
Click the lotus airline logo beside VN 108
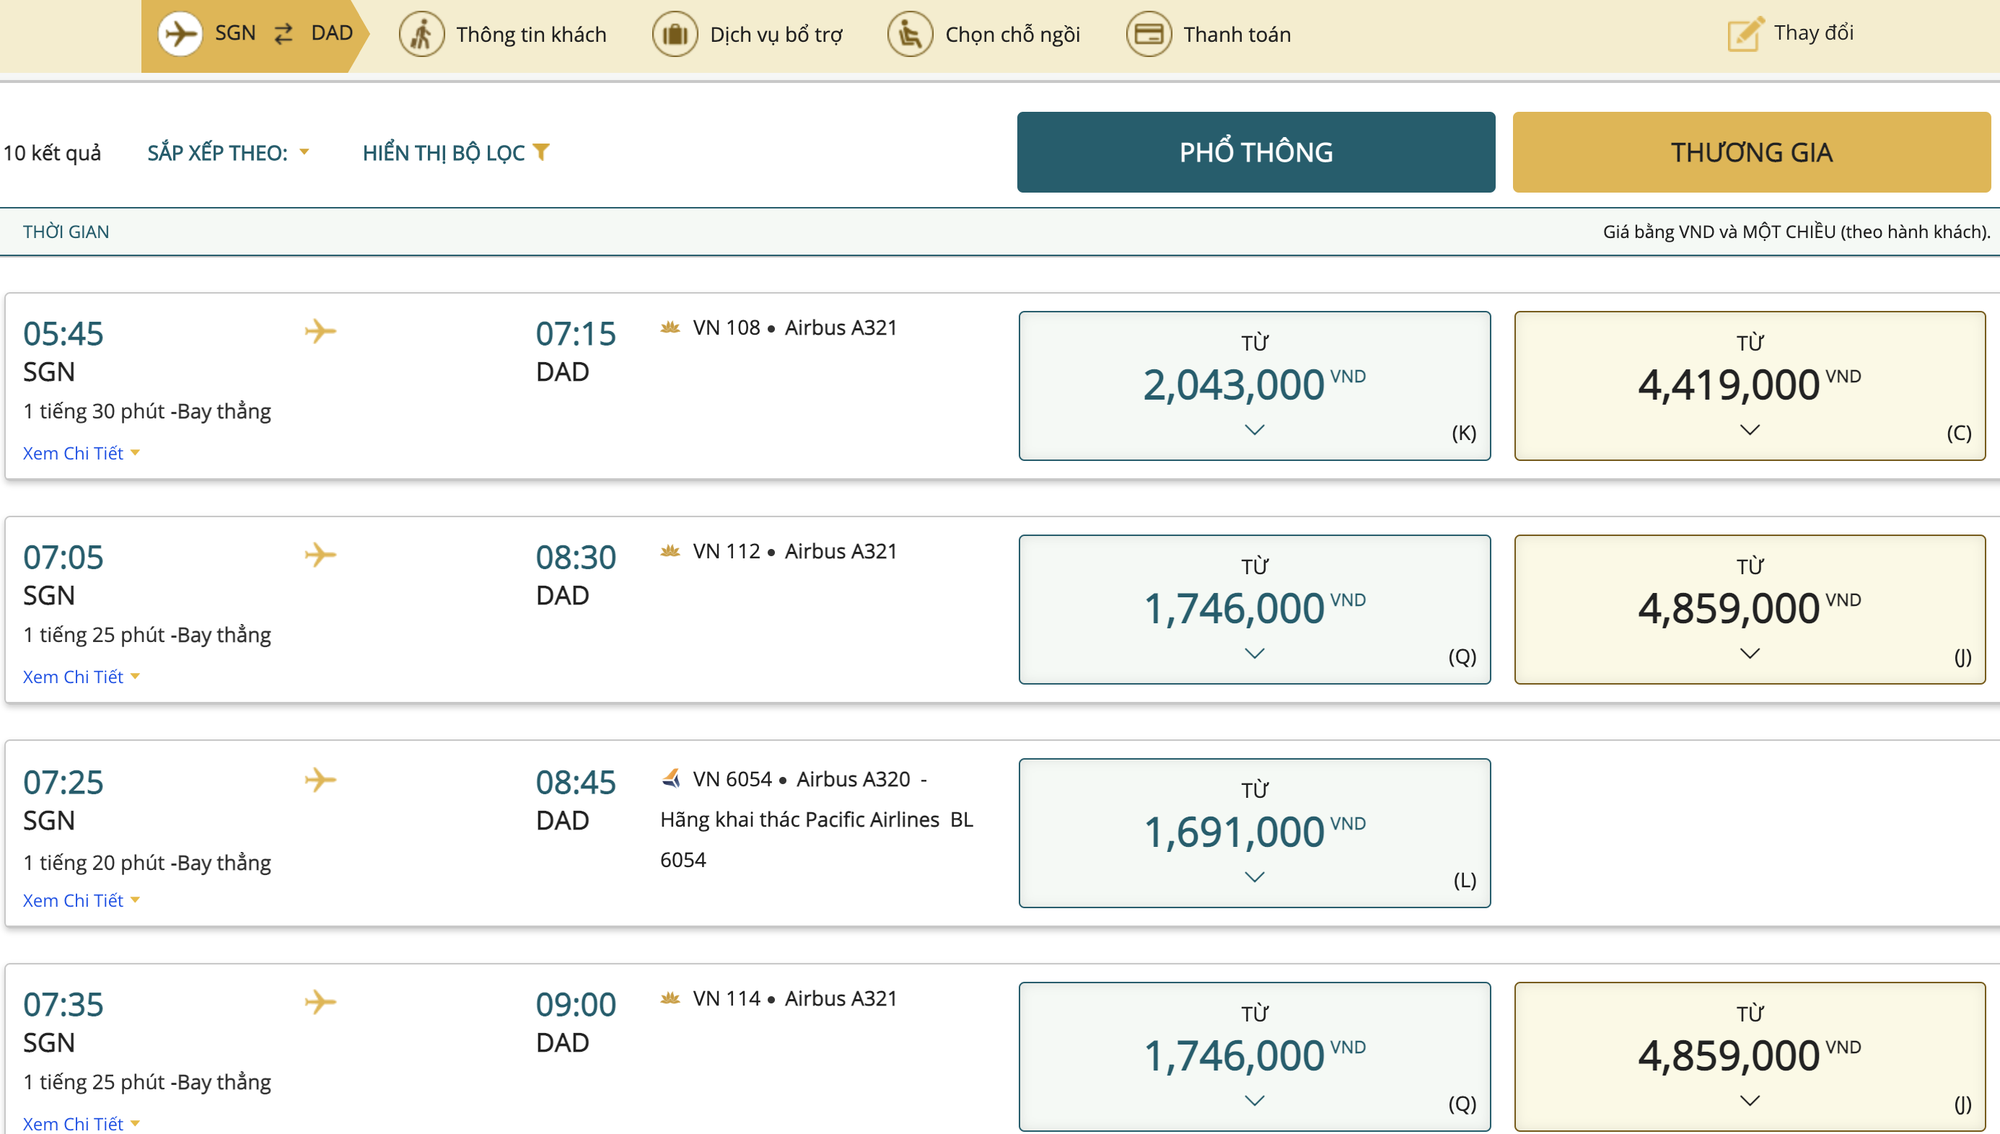coord(670,327)
